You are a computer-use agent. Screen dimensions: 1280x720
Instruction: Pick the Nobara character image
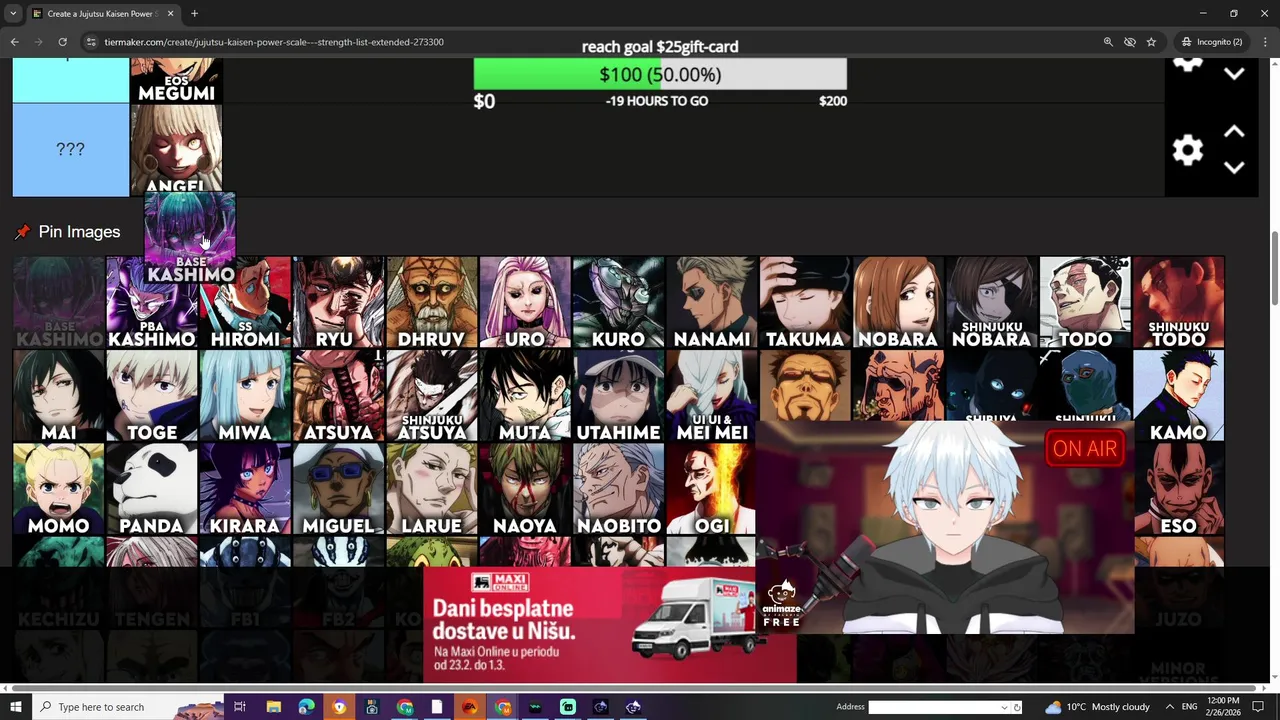click(898, 302)
